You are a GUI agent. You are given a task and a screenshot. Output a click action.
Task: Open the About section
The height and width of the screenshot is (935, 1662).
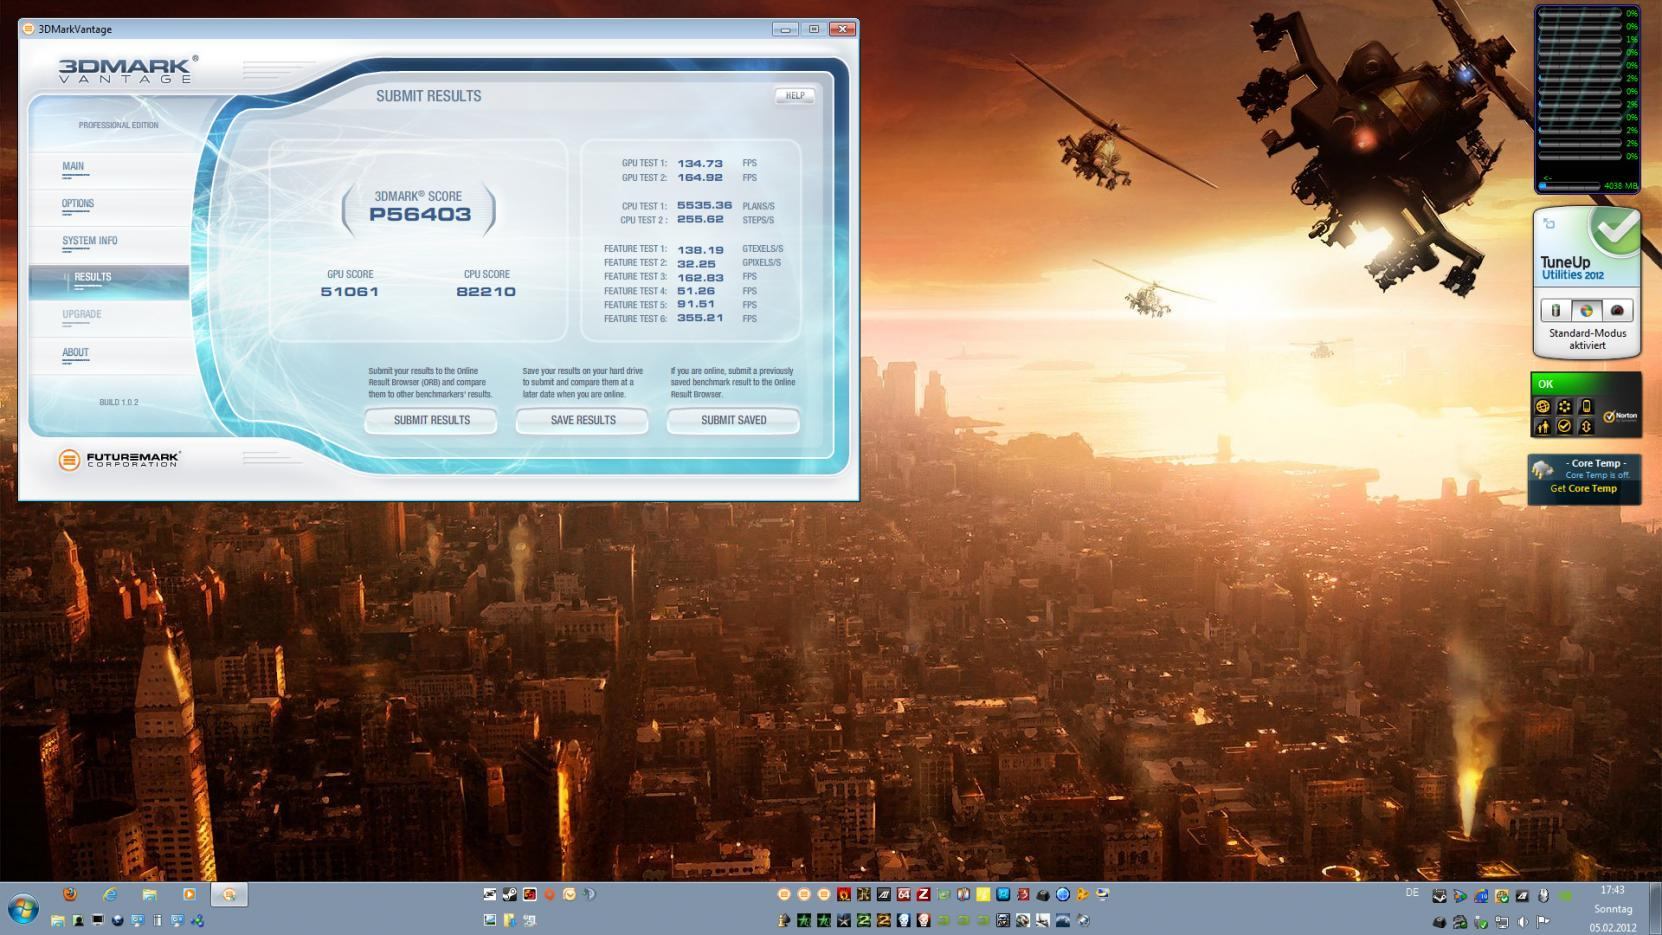(x=75, y=353)
